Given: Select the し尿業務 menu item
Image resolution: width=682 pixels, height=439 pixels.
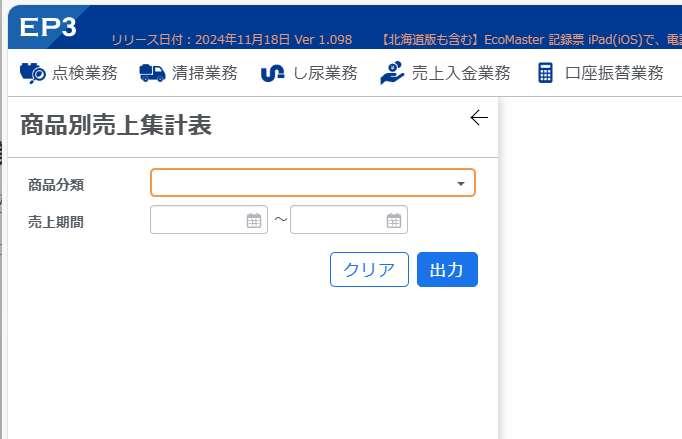Looking at the screenshot, I should [x=309, y=73].
